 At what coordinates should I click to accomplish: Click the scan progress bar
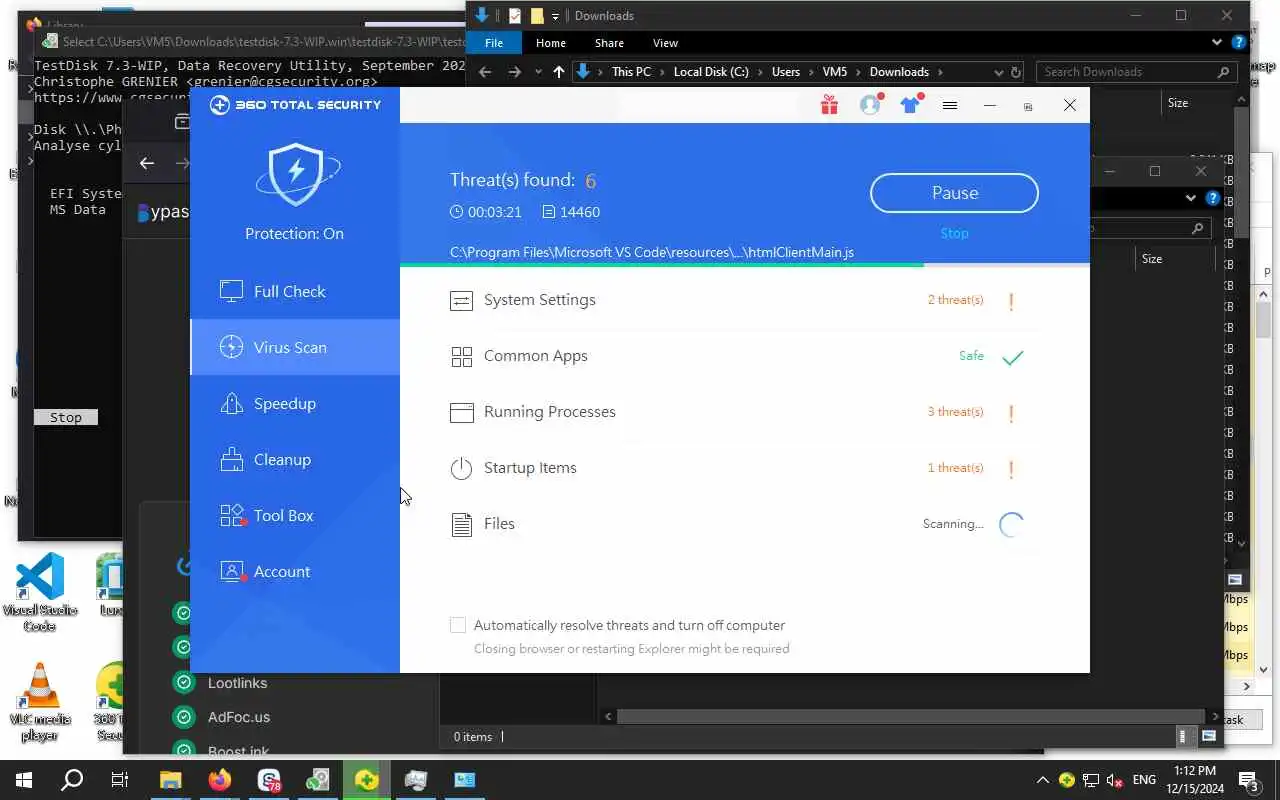[x=744, y=265]
